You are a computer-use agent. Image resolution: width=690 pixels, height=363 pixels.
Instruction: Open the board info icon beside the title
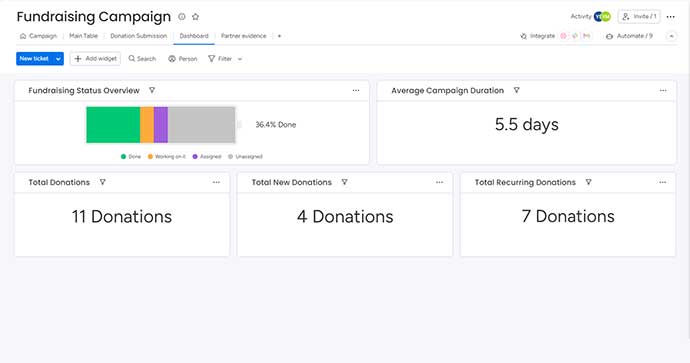(182, 17)
